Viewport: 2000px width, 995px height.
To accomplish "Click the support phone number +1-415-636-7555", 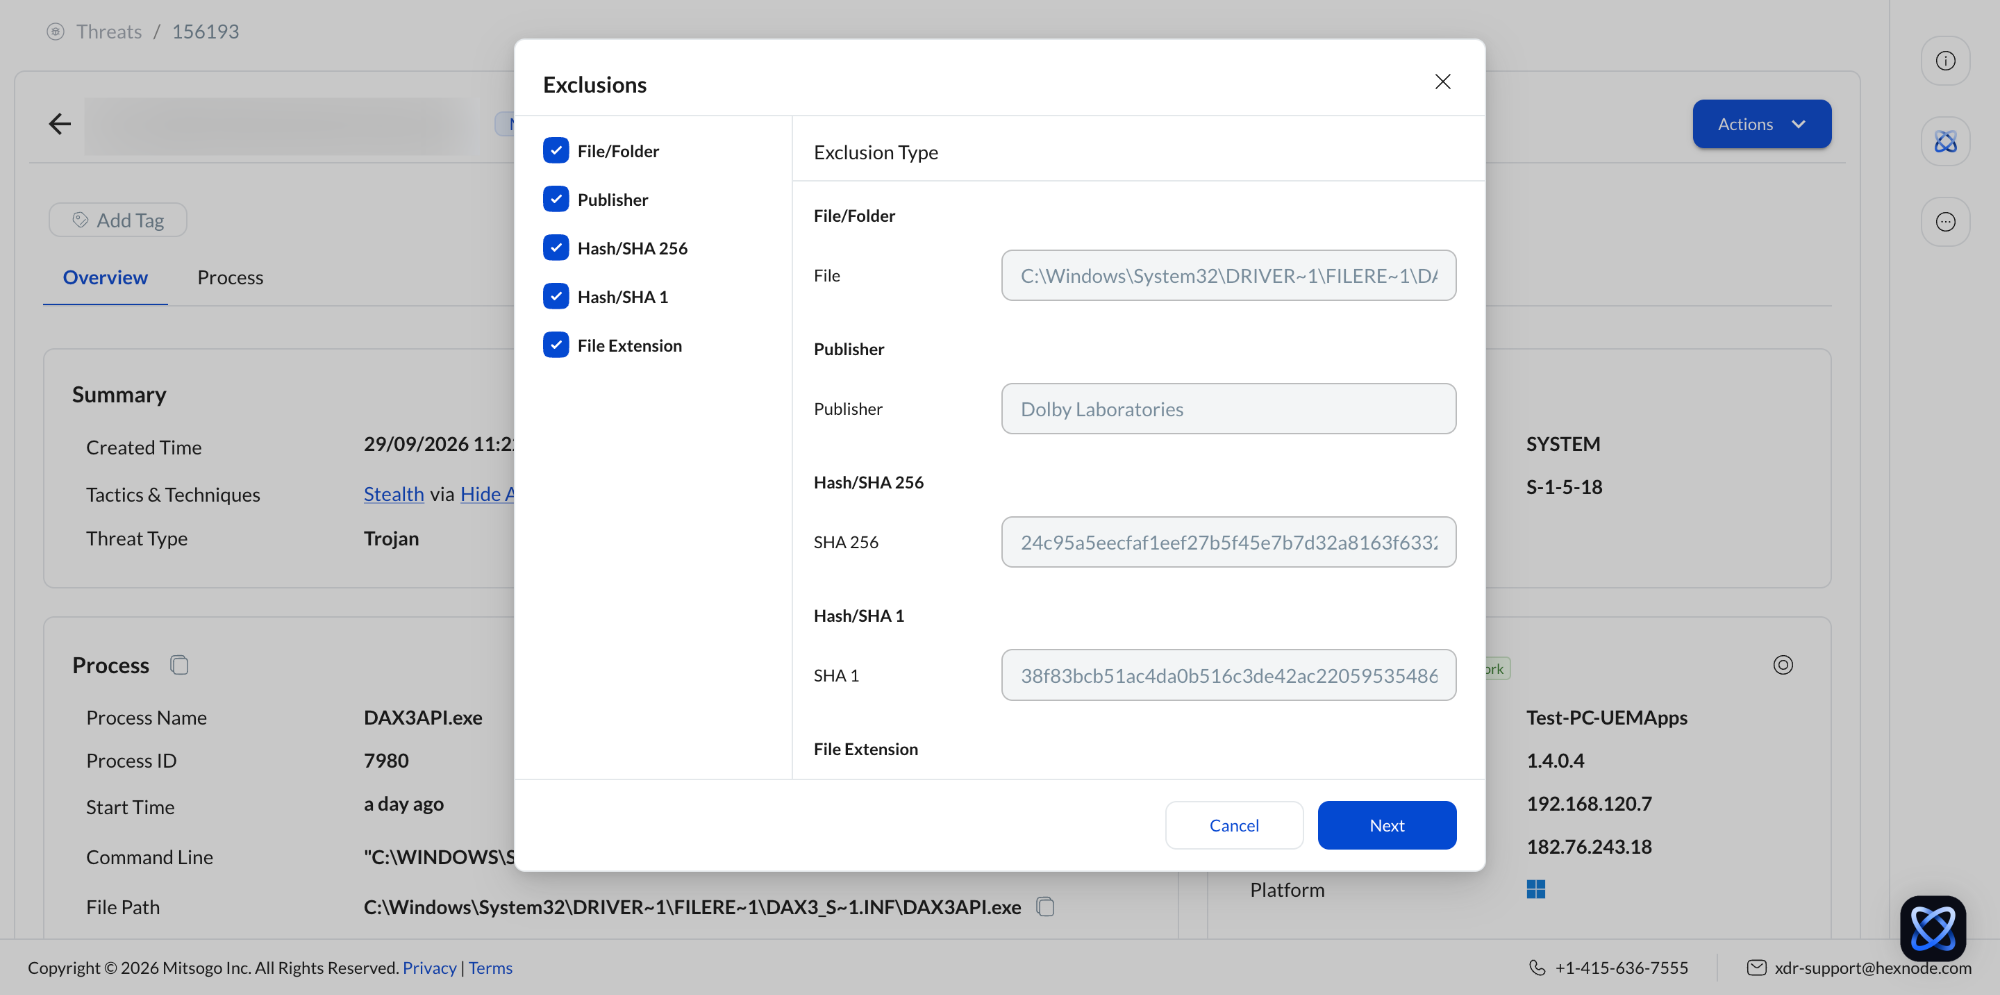I will click(x=1621, y=968).
